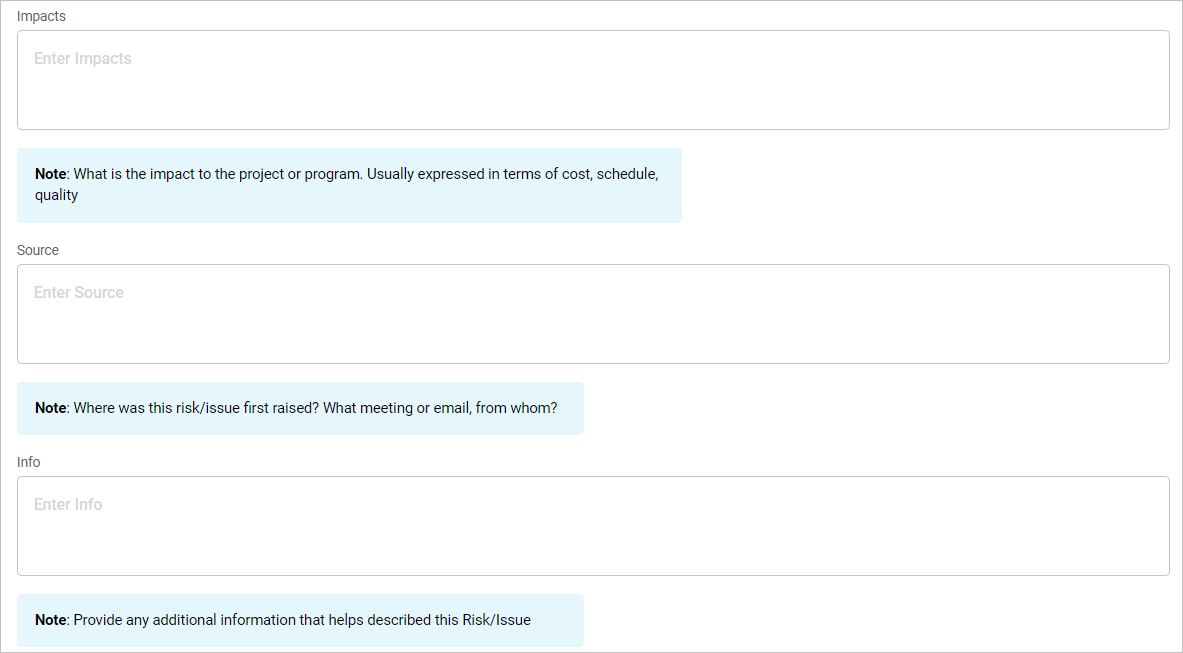Click bold "Note" in the Info hint

point(50,620)
